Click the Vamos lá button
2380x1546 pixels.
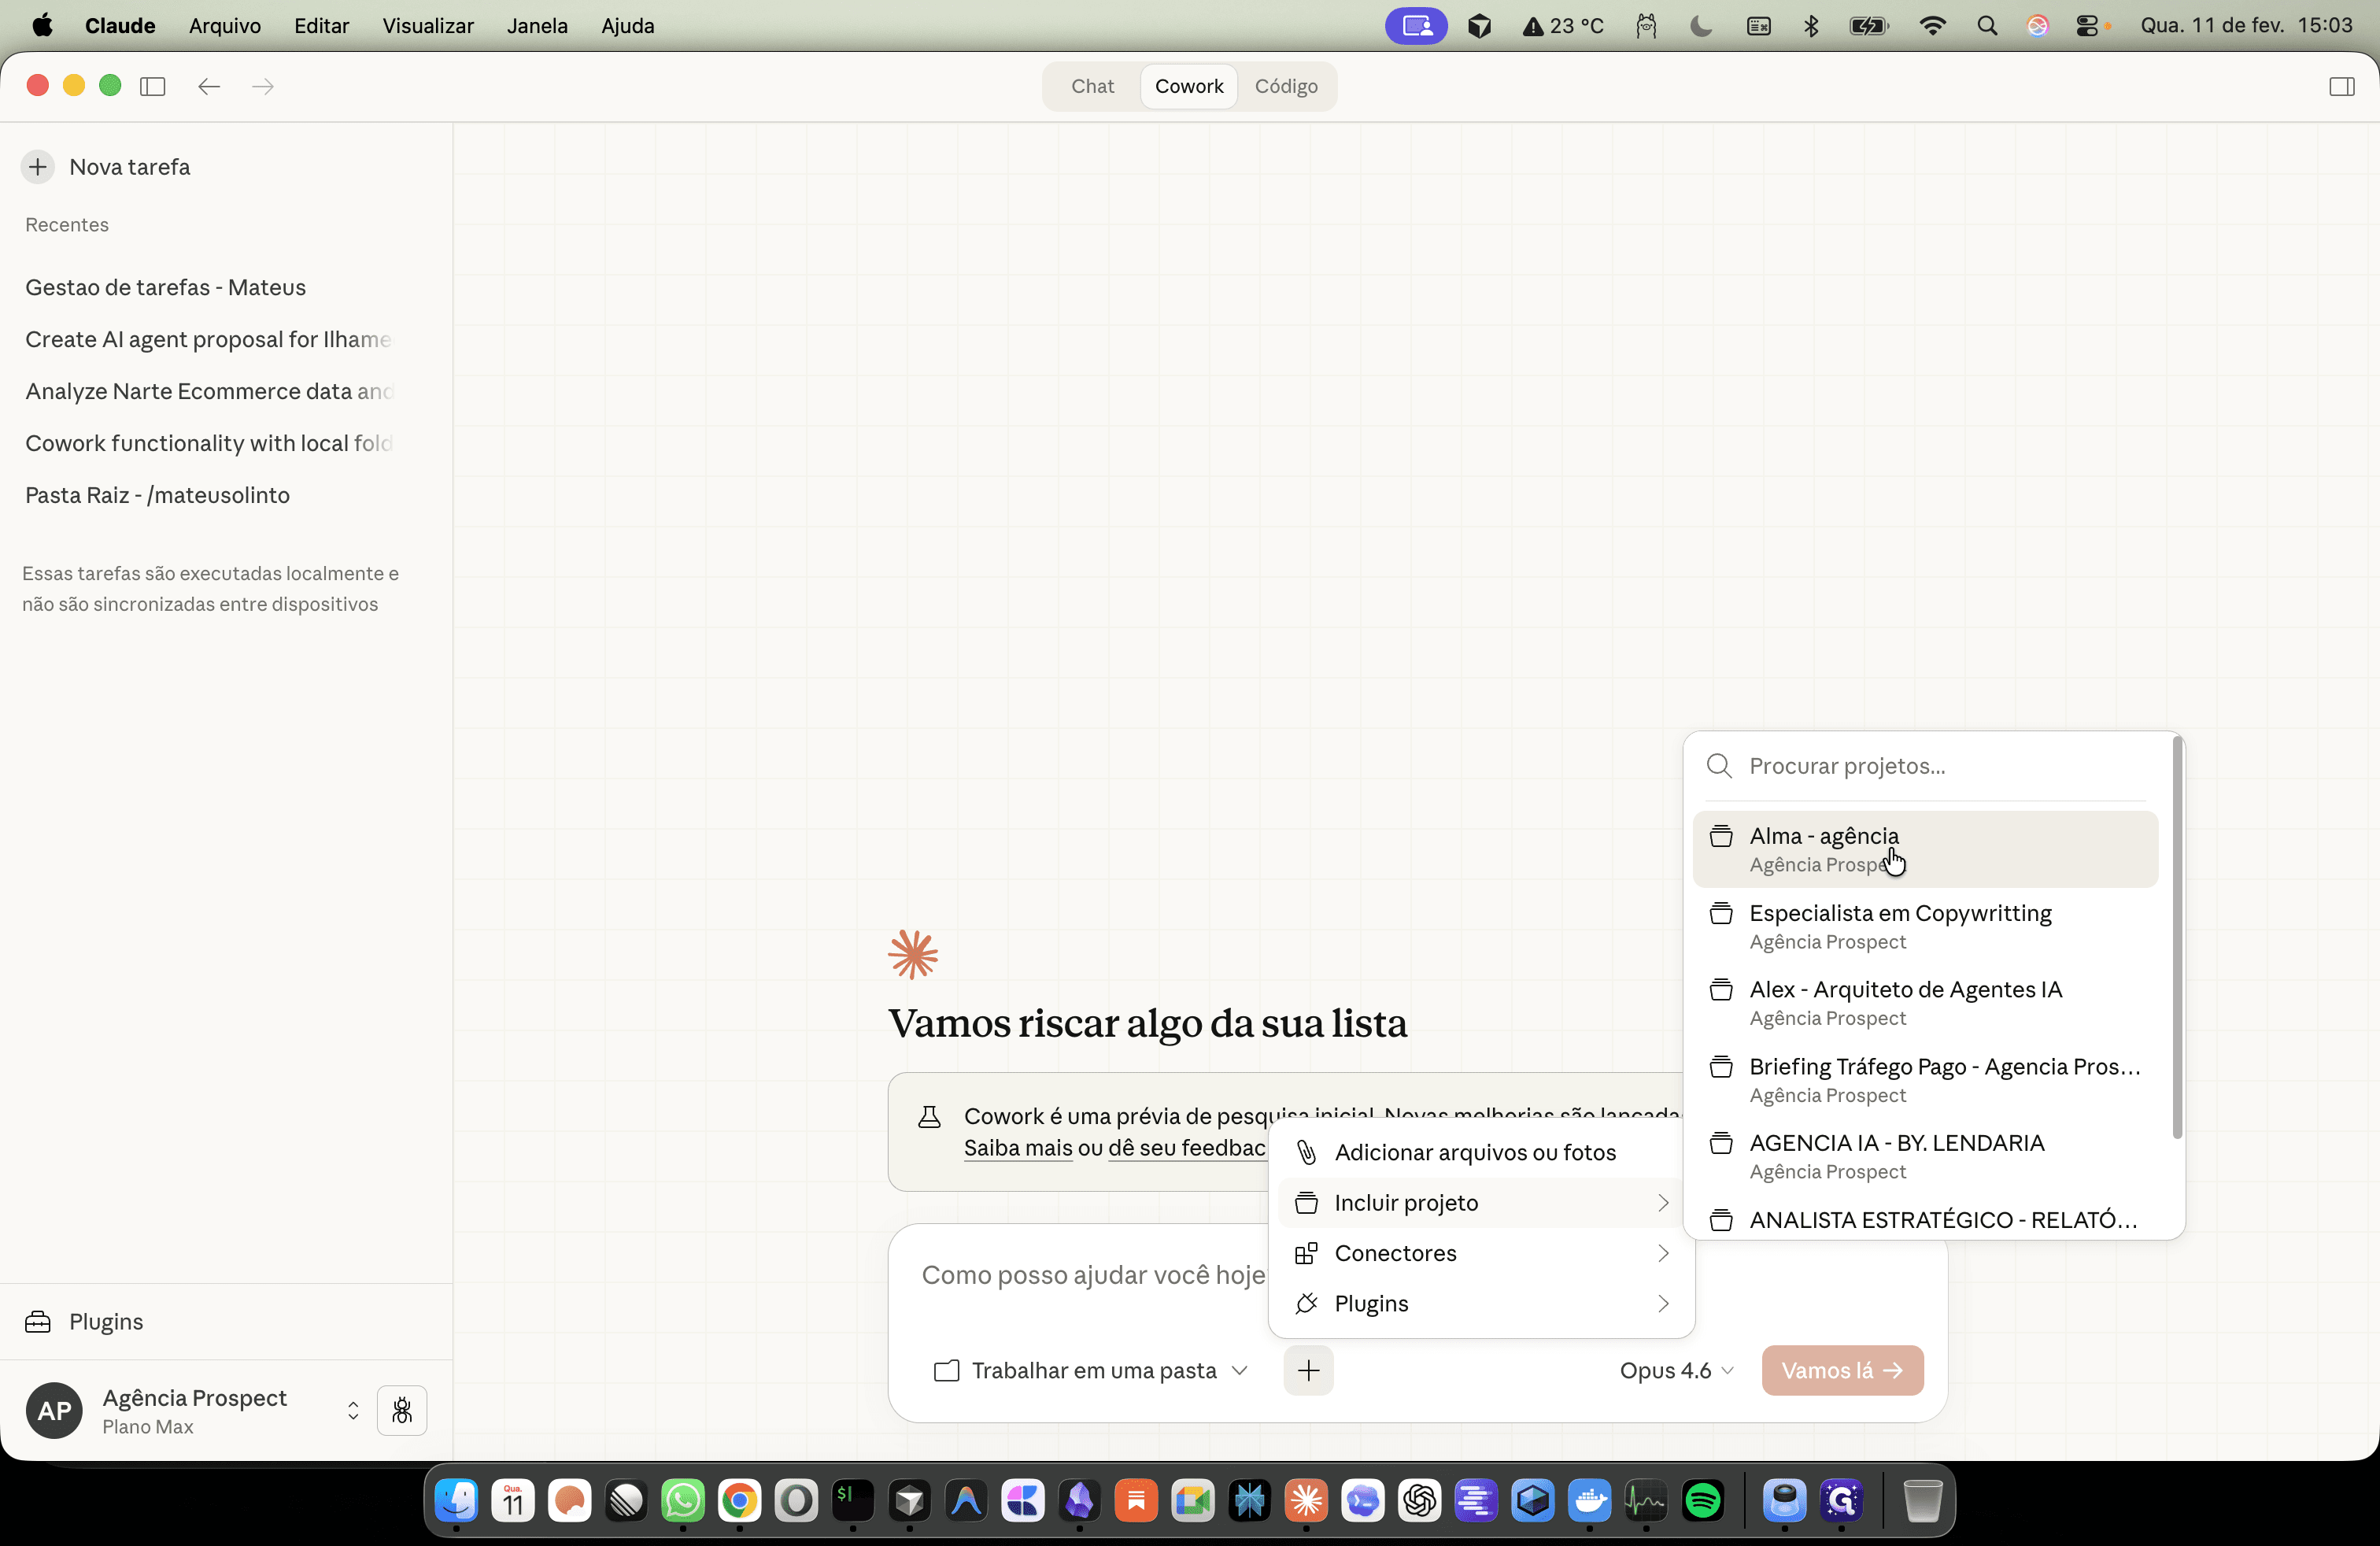click(x=1842, y=1370)
